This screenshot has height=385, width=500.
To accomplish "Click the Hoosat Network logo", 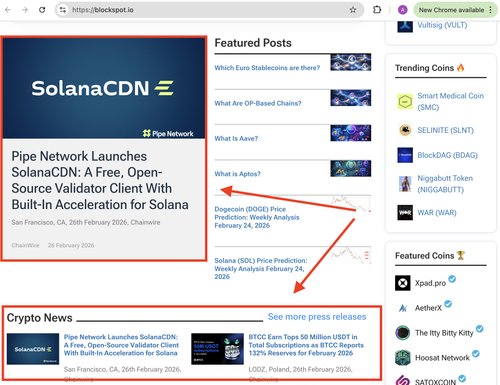I will (403, 358).
